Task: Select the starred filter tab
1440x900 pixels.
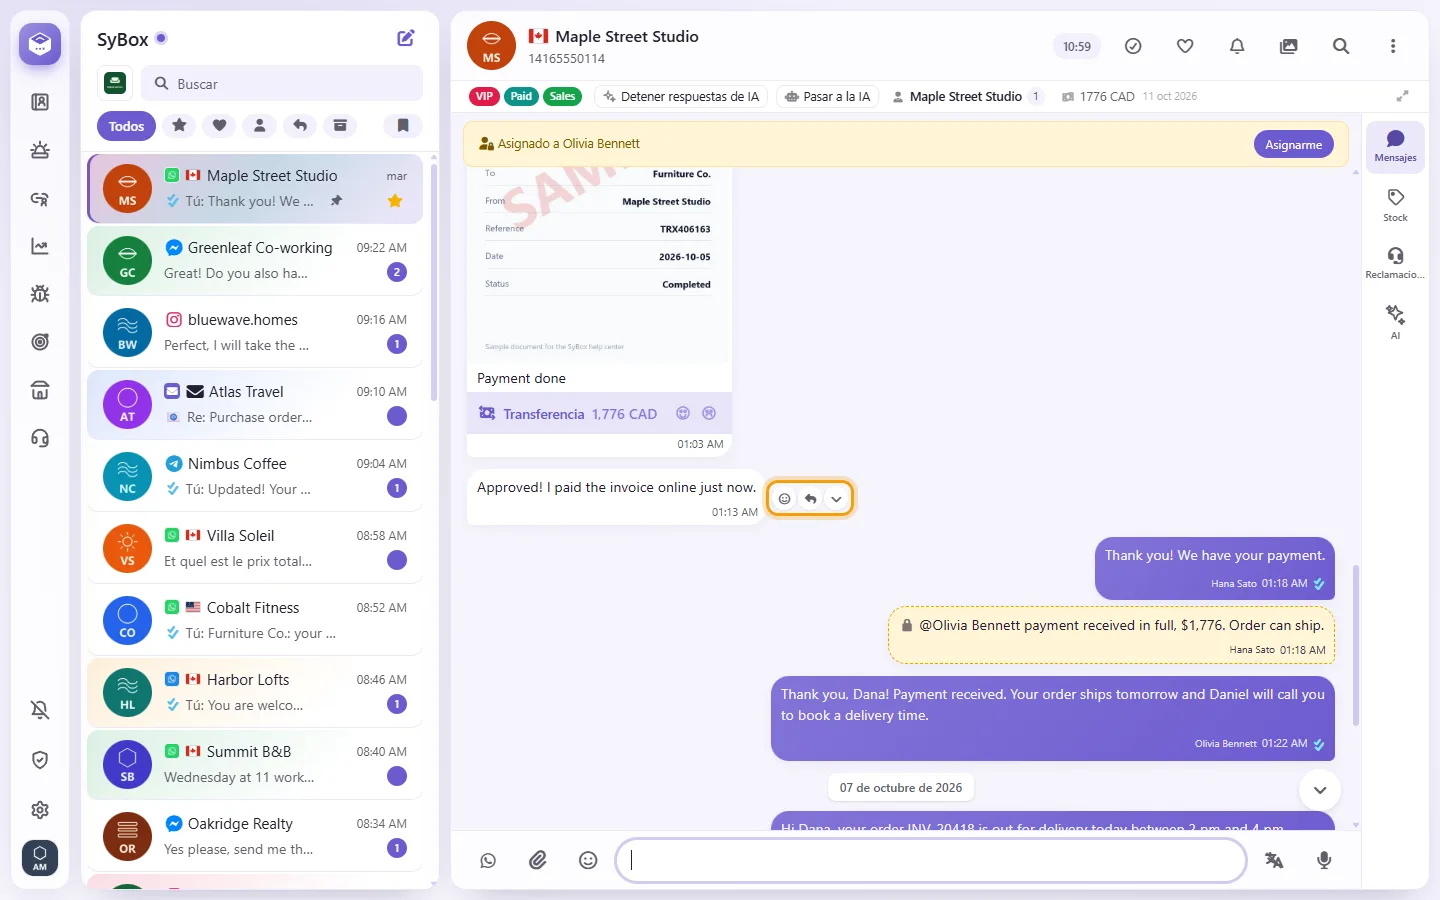Action: (x=179, y=126)
